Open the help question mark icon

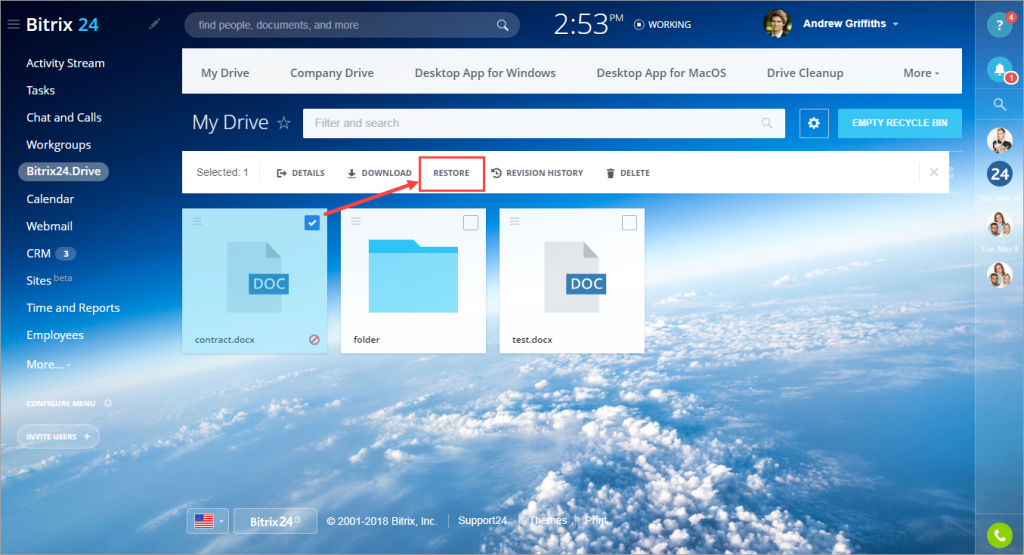(999, 25)
